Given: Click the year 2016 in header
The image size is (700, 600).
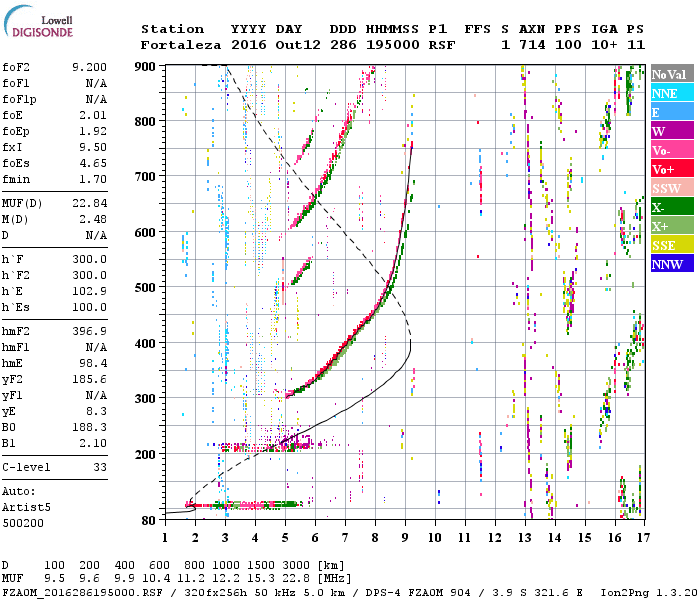Looking at the screenshot, I should [249, 45].
